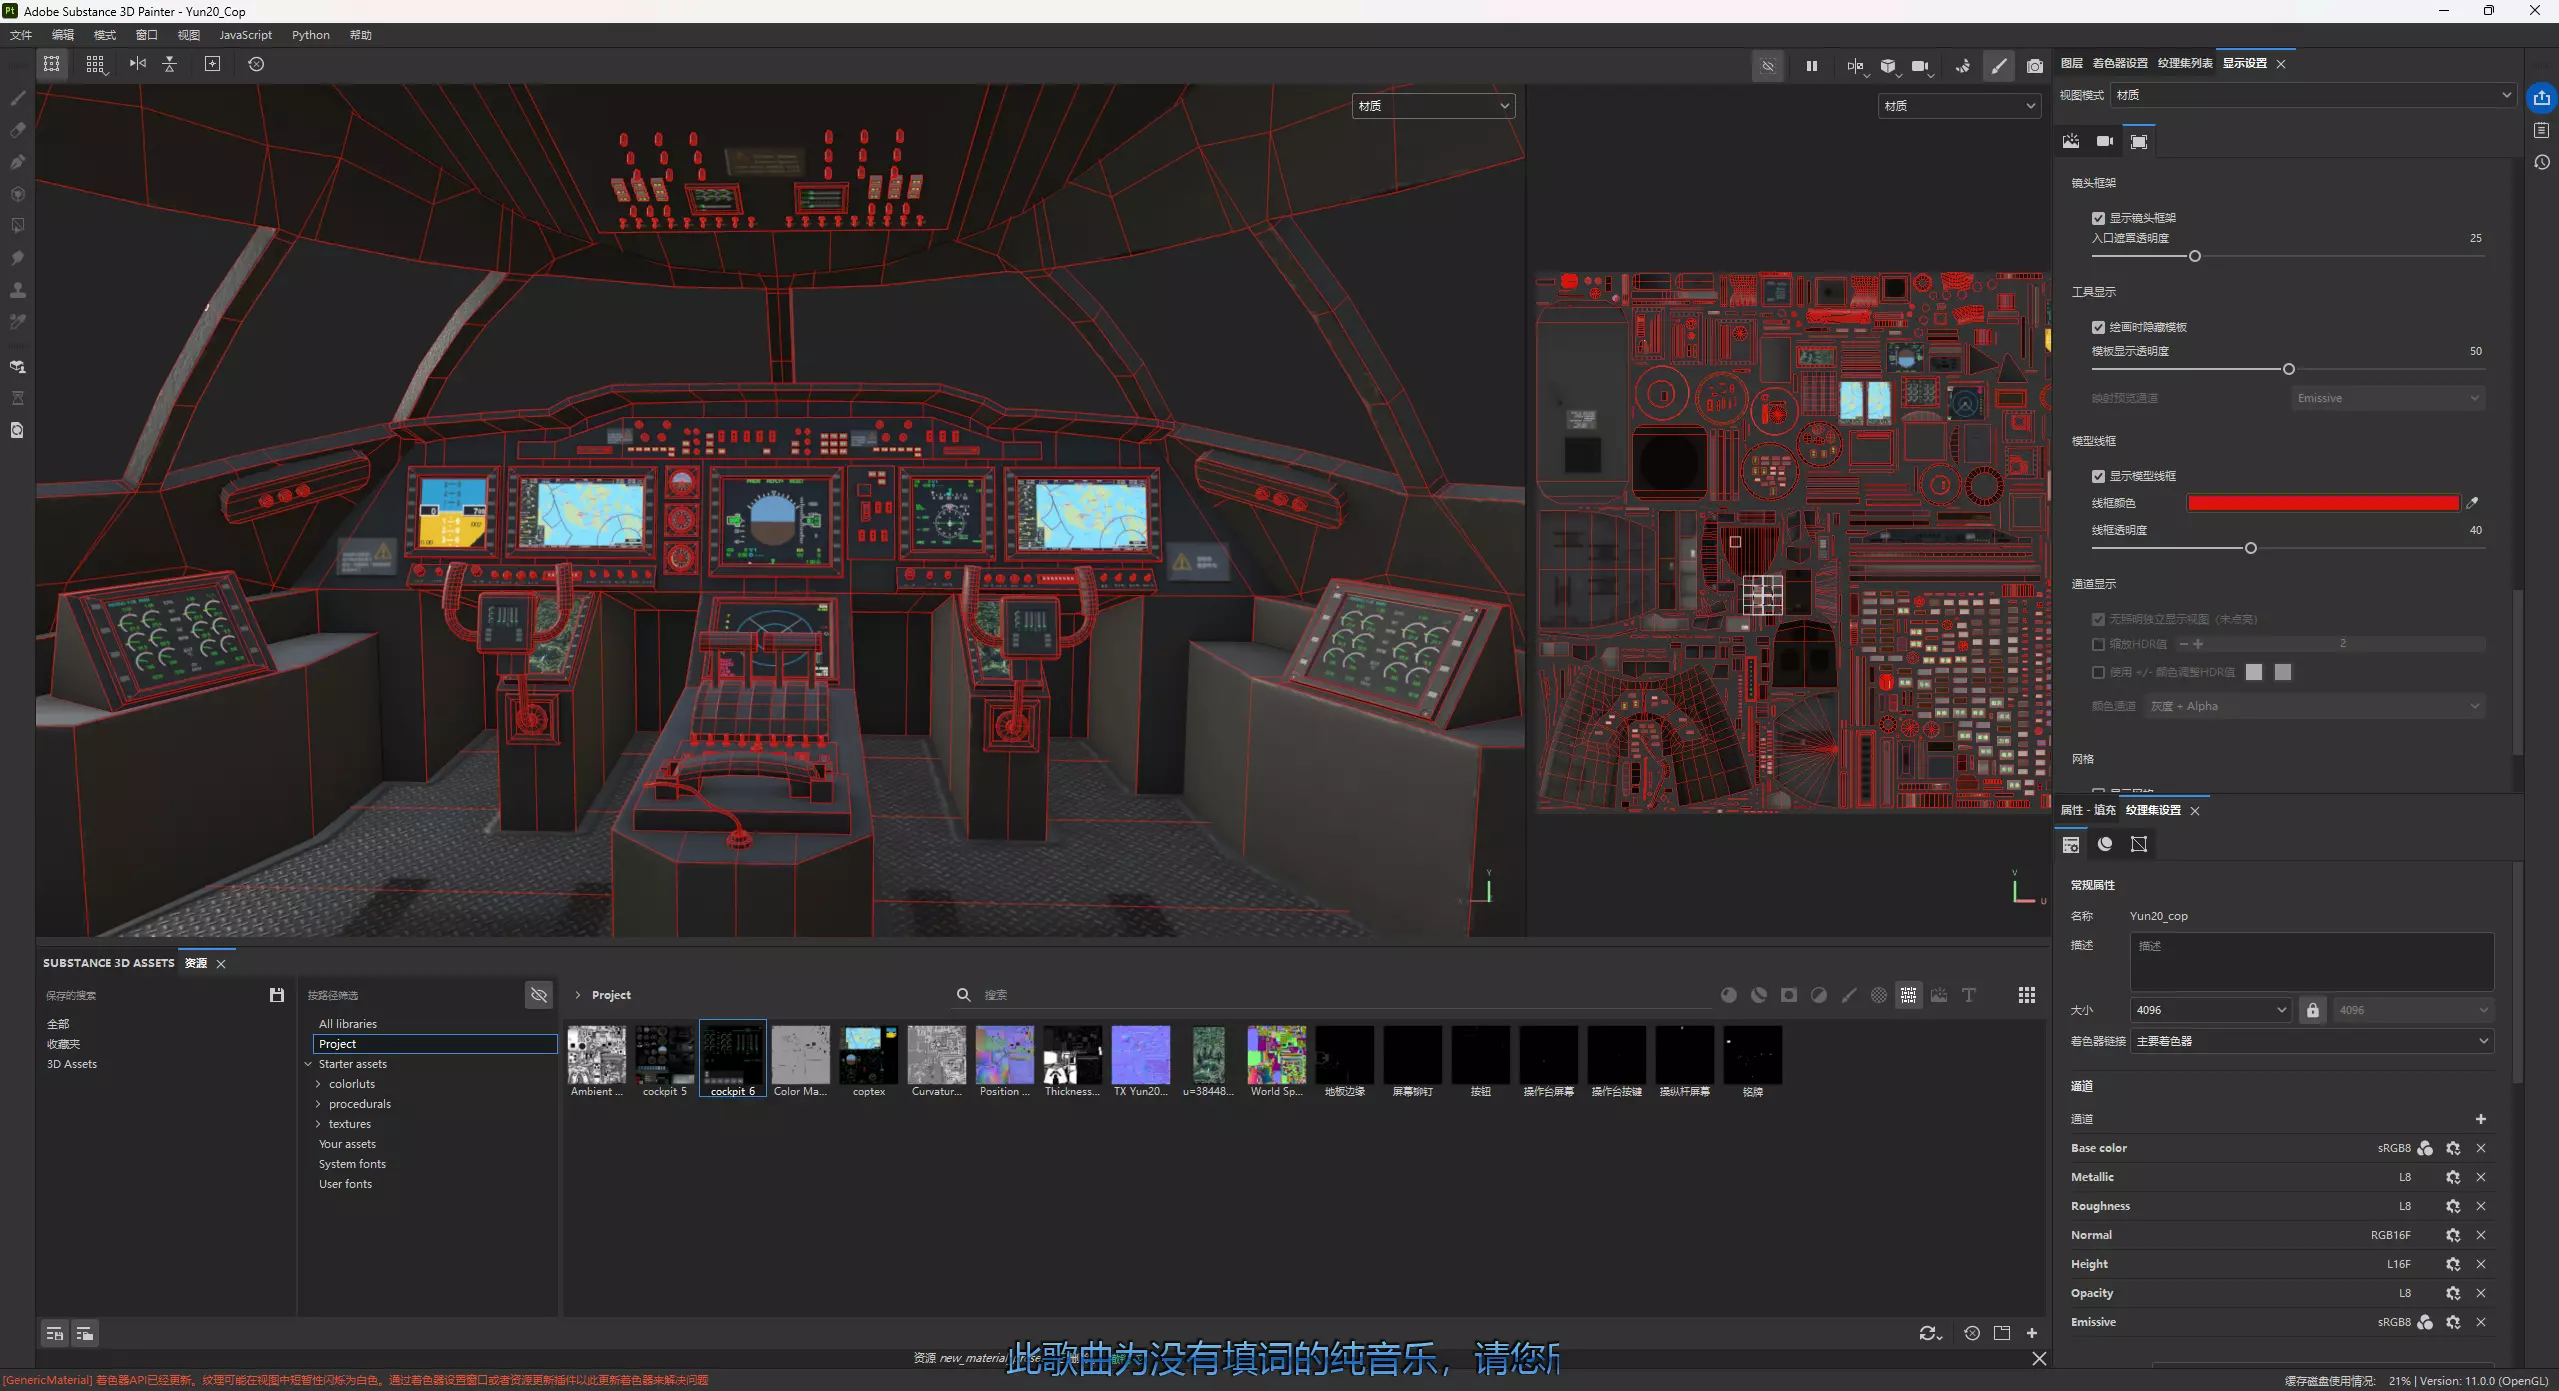Click the lock icon next to texture size
2559x1391 pixels.
[x=2312, y=1010]
